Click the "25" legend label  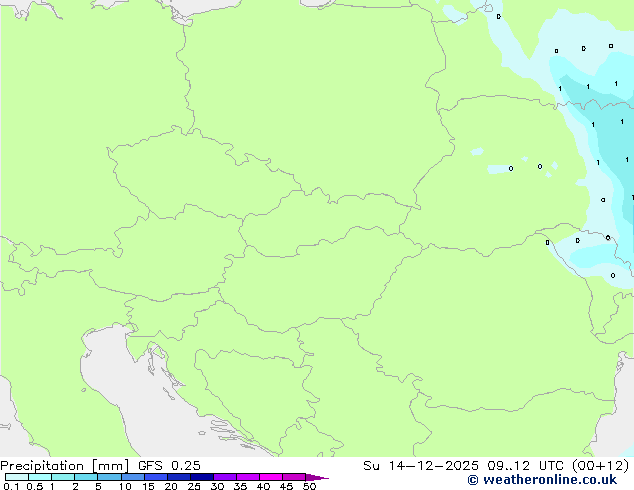click(194, 486)
